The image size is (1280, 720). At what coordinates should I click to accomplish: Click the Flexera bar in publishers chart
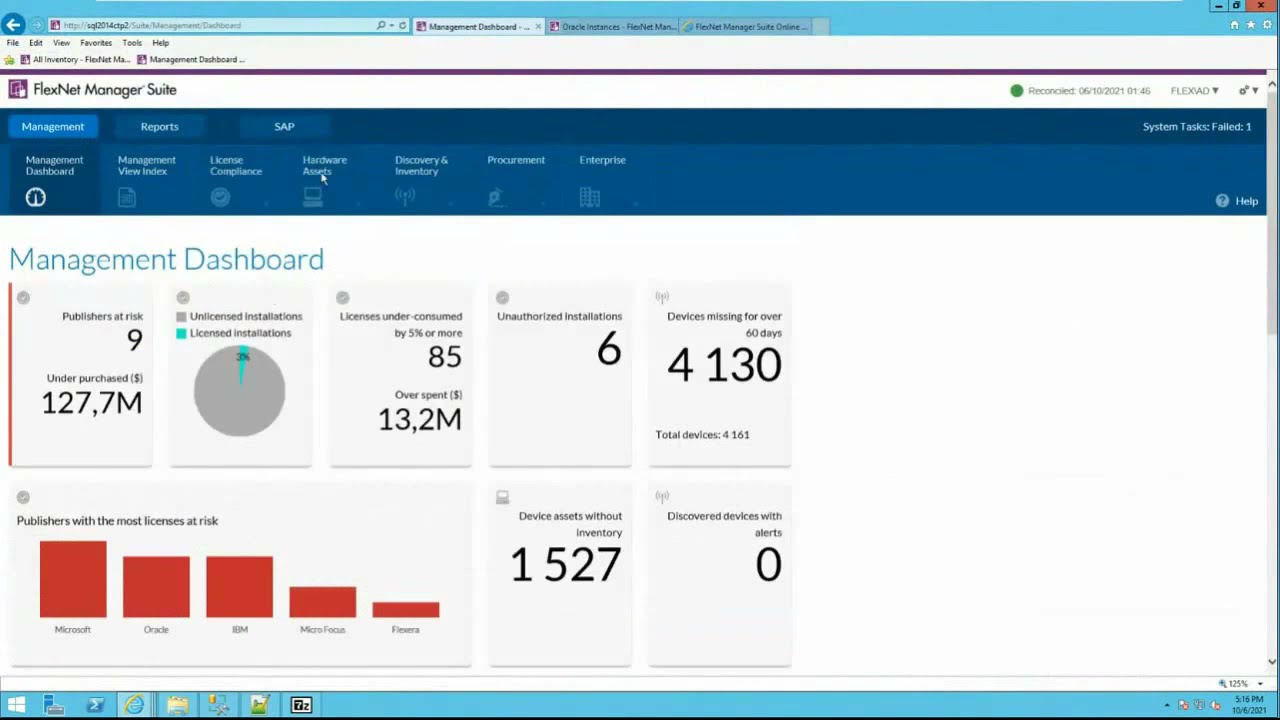coord(405,610)
